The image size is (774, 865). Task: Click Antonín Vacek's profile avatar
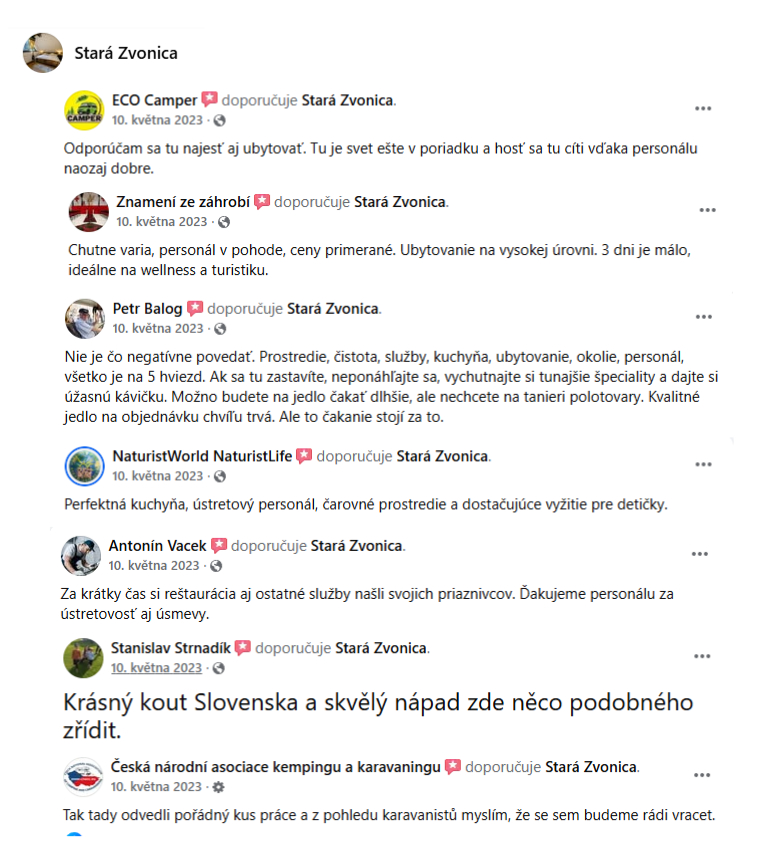[80, 555]
